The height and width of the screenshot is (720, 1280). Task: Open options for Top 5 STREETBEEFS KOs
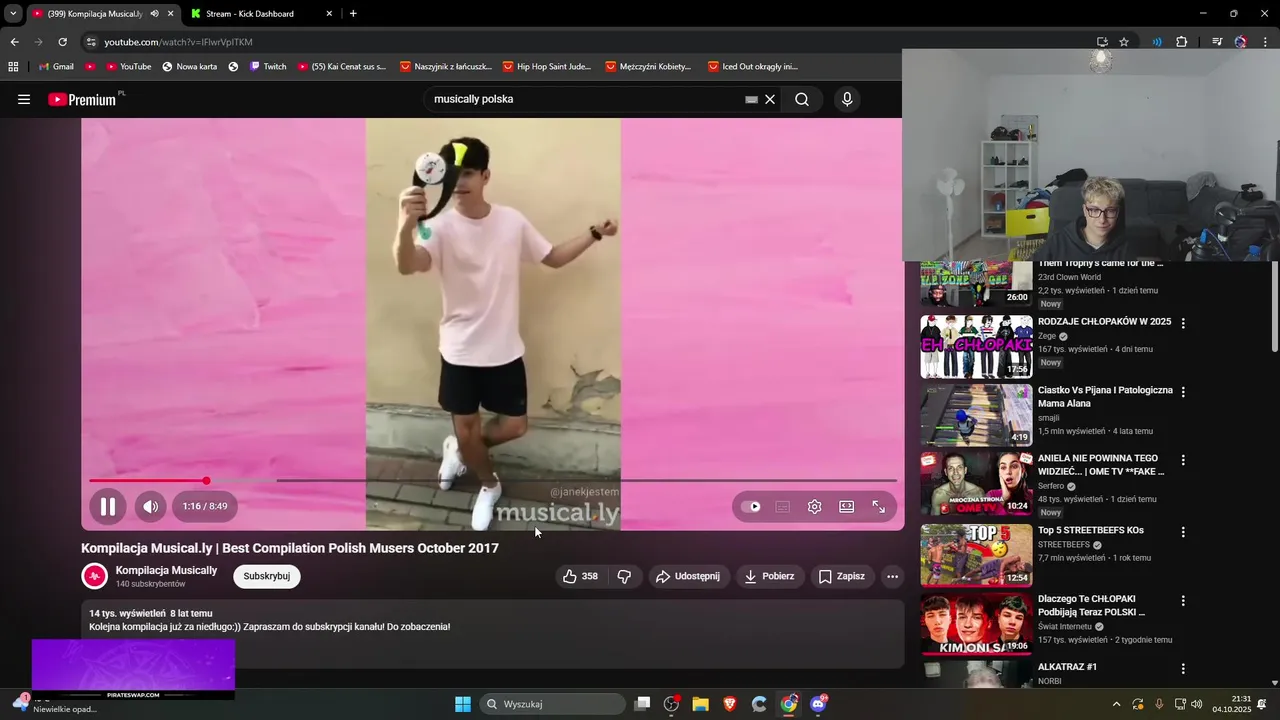point(1183,532)
